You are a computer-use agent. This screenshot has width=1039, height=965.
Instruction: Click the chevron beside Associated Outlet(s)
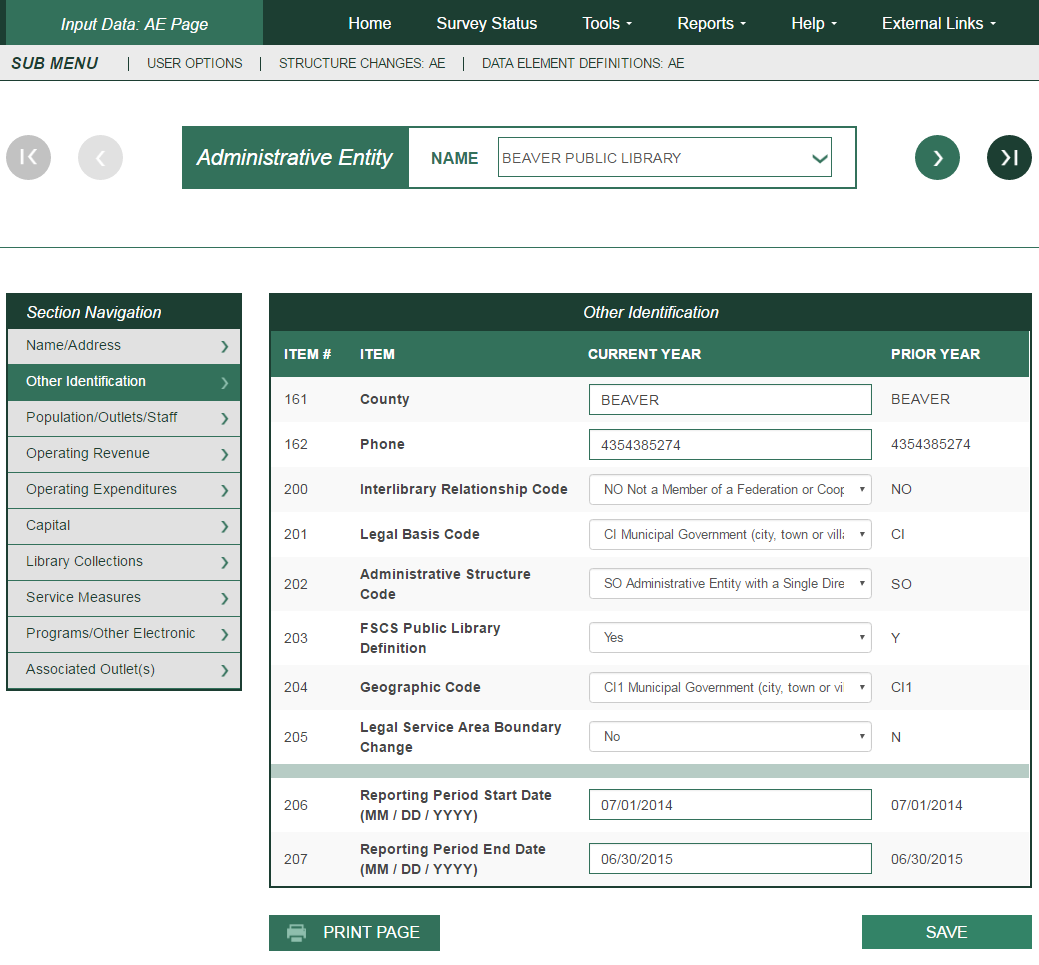tap(224, 671)
